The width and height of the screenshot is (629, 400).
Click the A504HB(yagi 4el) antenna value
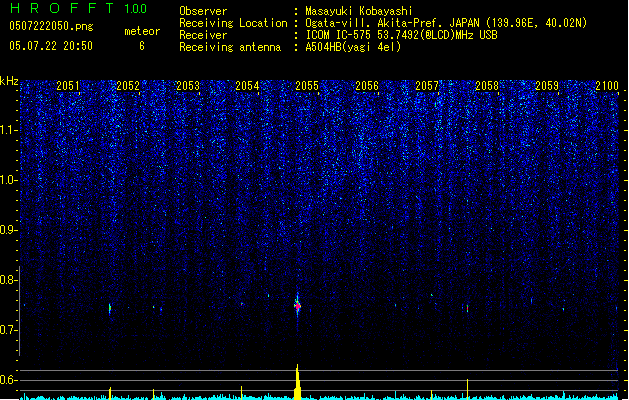coord(353,47)
